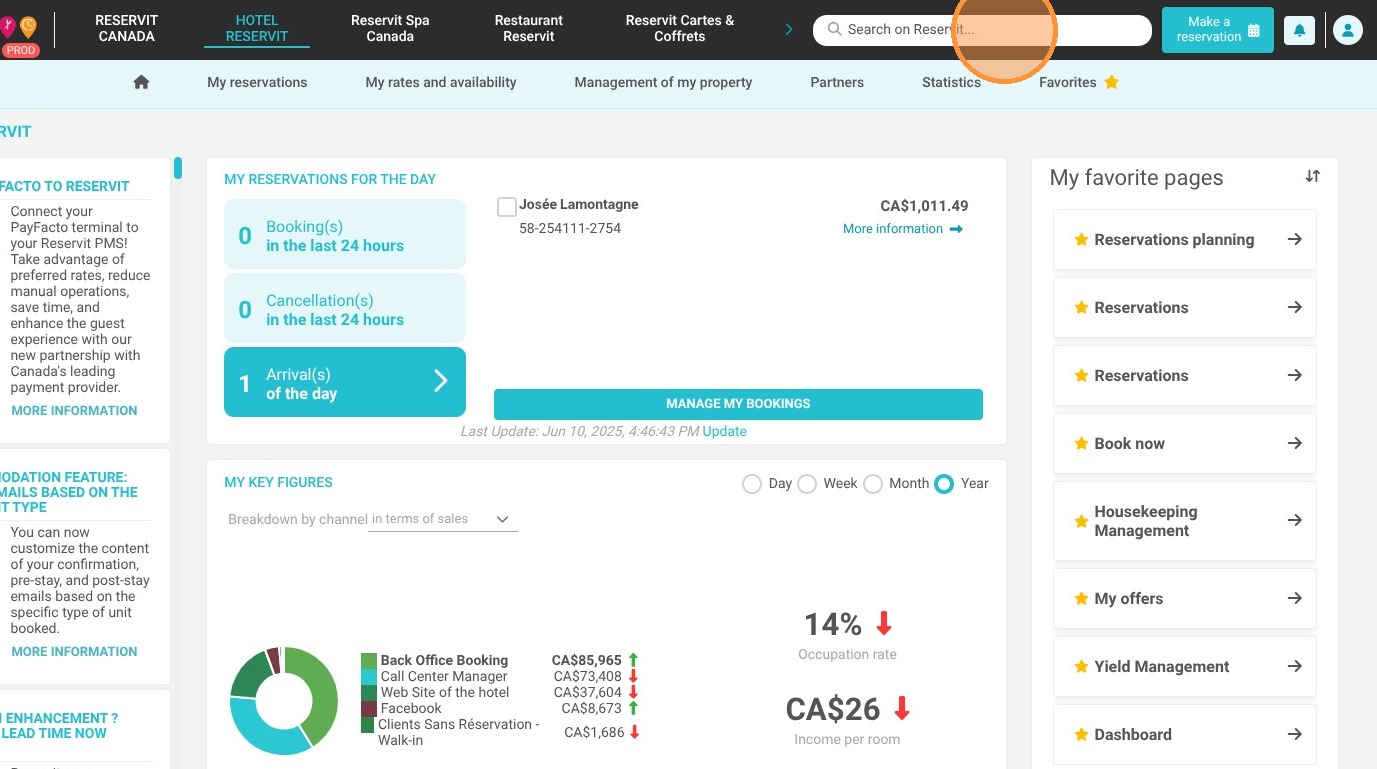The height and width of the screenshot is (769, 1377).
Task: Open the Partners menu
Action: pos(837,82)
